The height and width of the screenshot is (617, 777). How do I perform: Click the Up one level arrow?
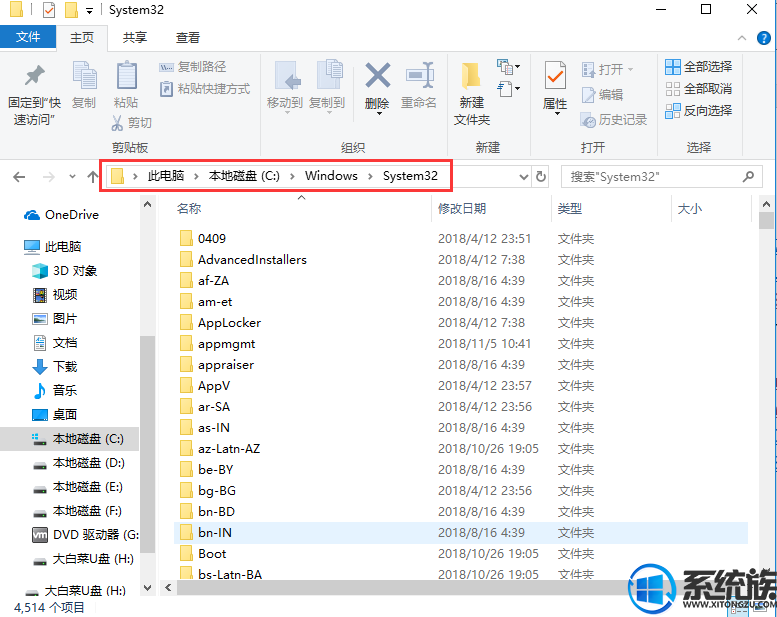(92, 176)
